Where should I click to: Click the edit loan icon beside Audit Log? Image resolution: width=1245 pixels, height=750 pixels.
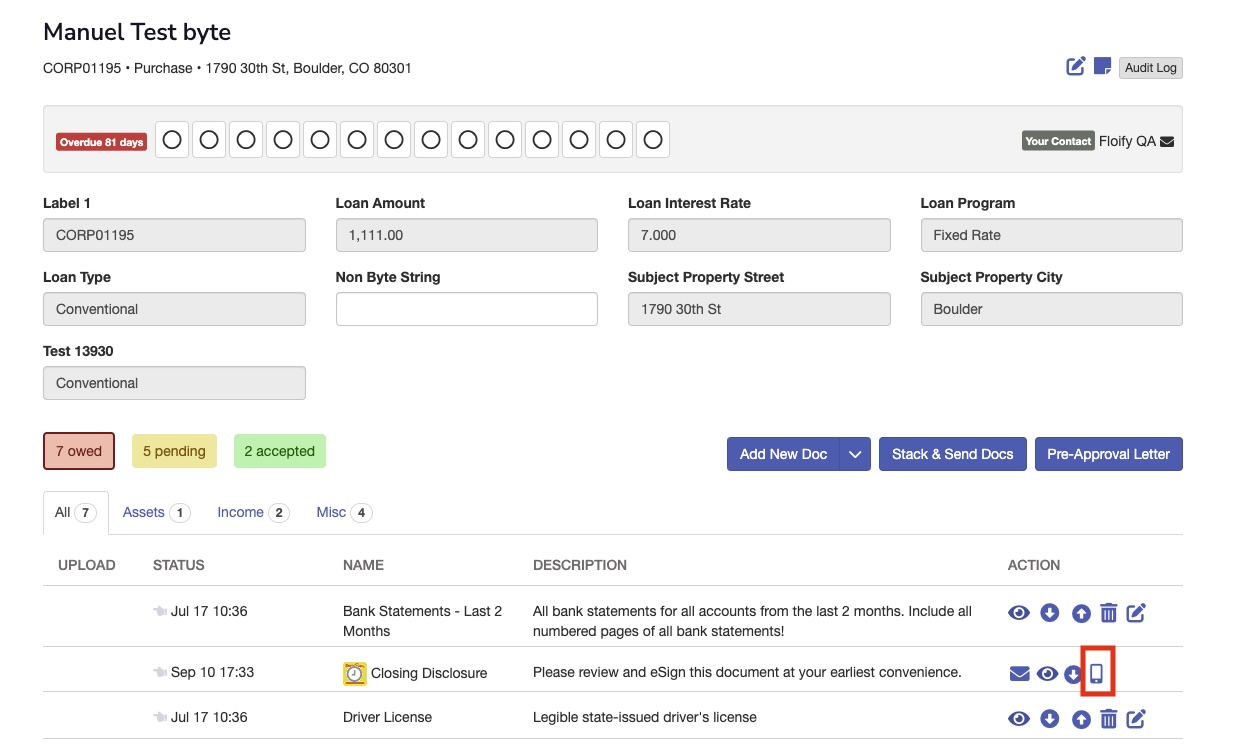[x=1076, y=67]
